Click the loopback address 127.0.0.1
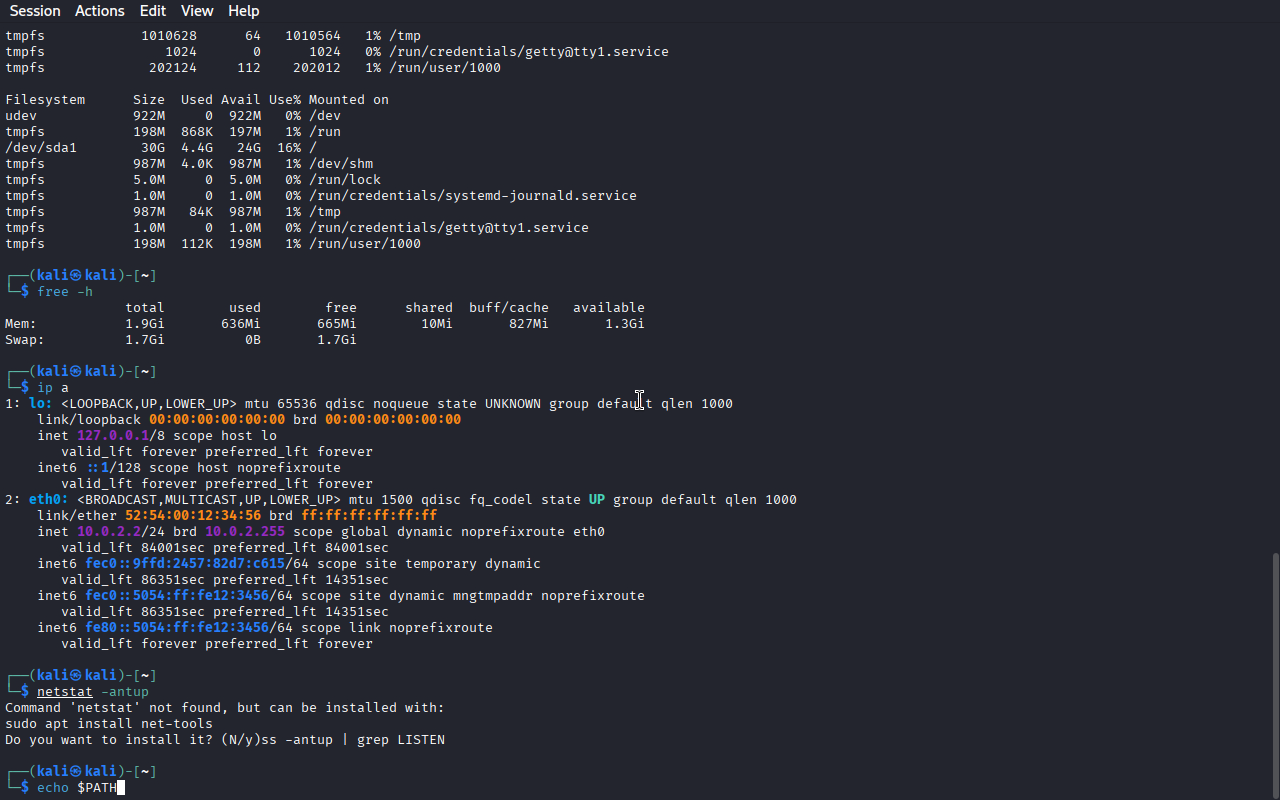The height and width of the screenshot is (800, 1280). tap(113, 436)
